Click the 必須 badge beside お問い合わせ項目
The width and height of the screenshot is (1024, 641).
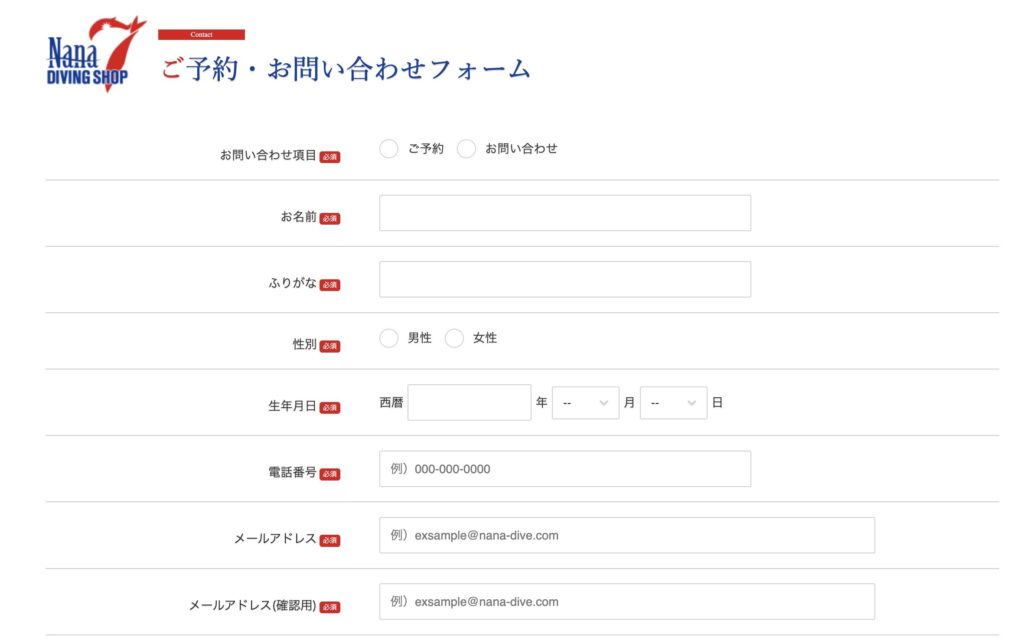coord(330,157)
